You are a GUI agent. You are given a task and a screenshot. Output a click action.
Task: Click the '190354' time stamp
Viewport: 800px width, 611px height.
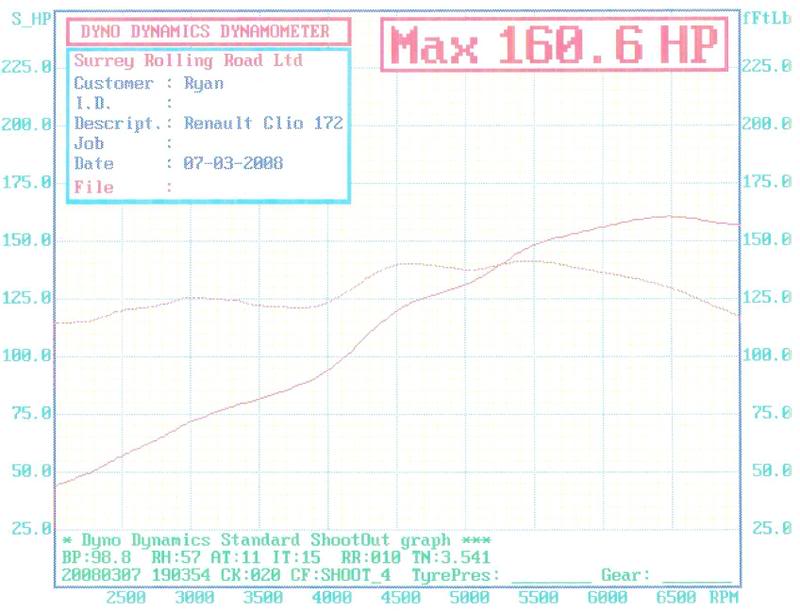pos(181,575)
